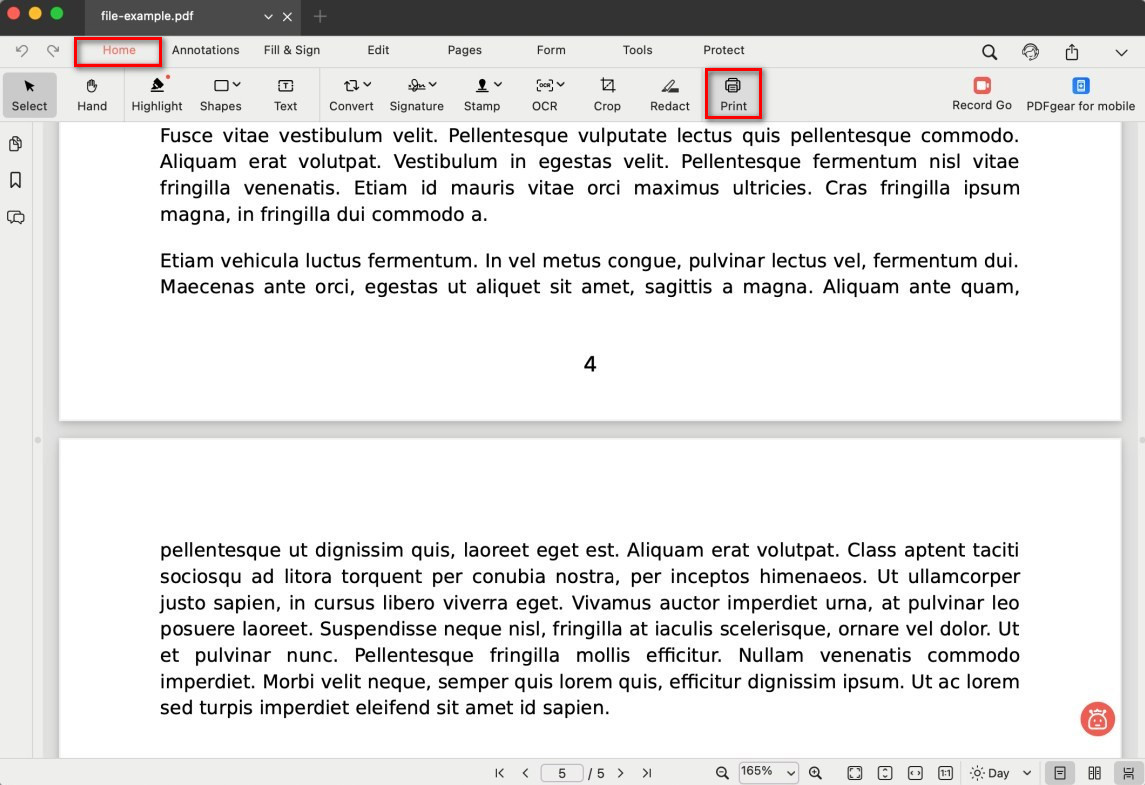The width and height of the screenshot is (1145, 785).
Task: Select the Redact tool
Action: point(670,93)
